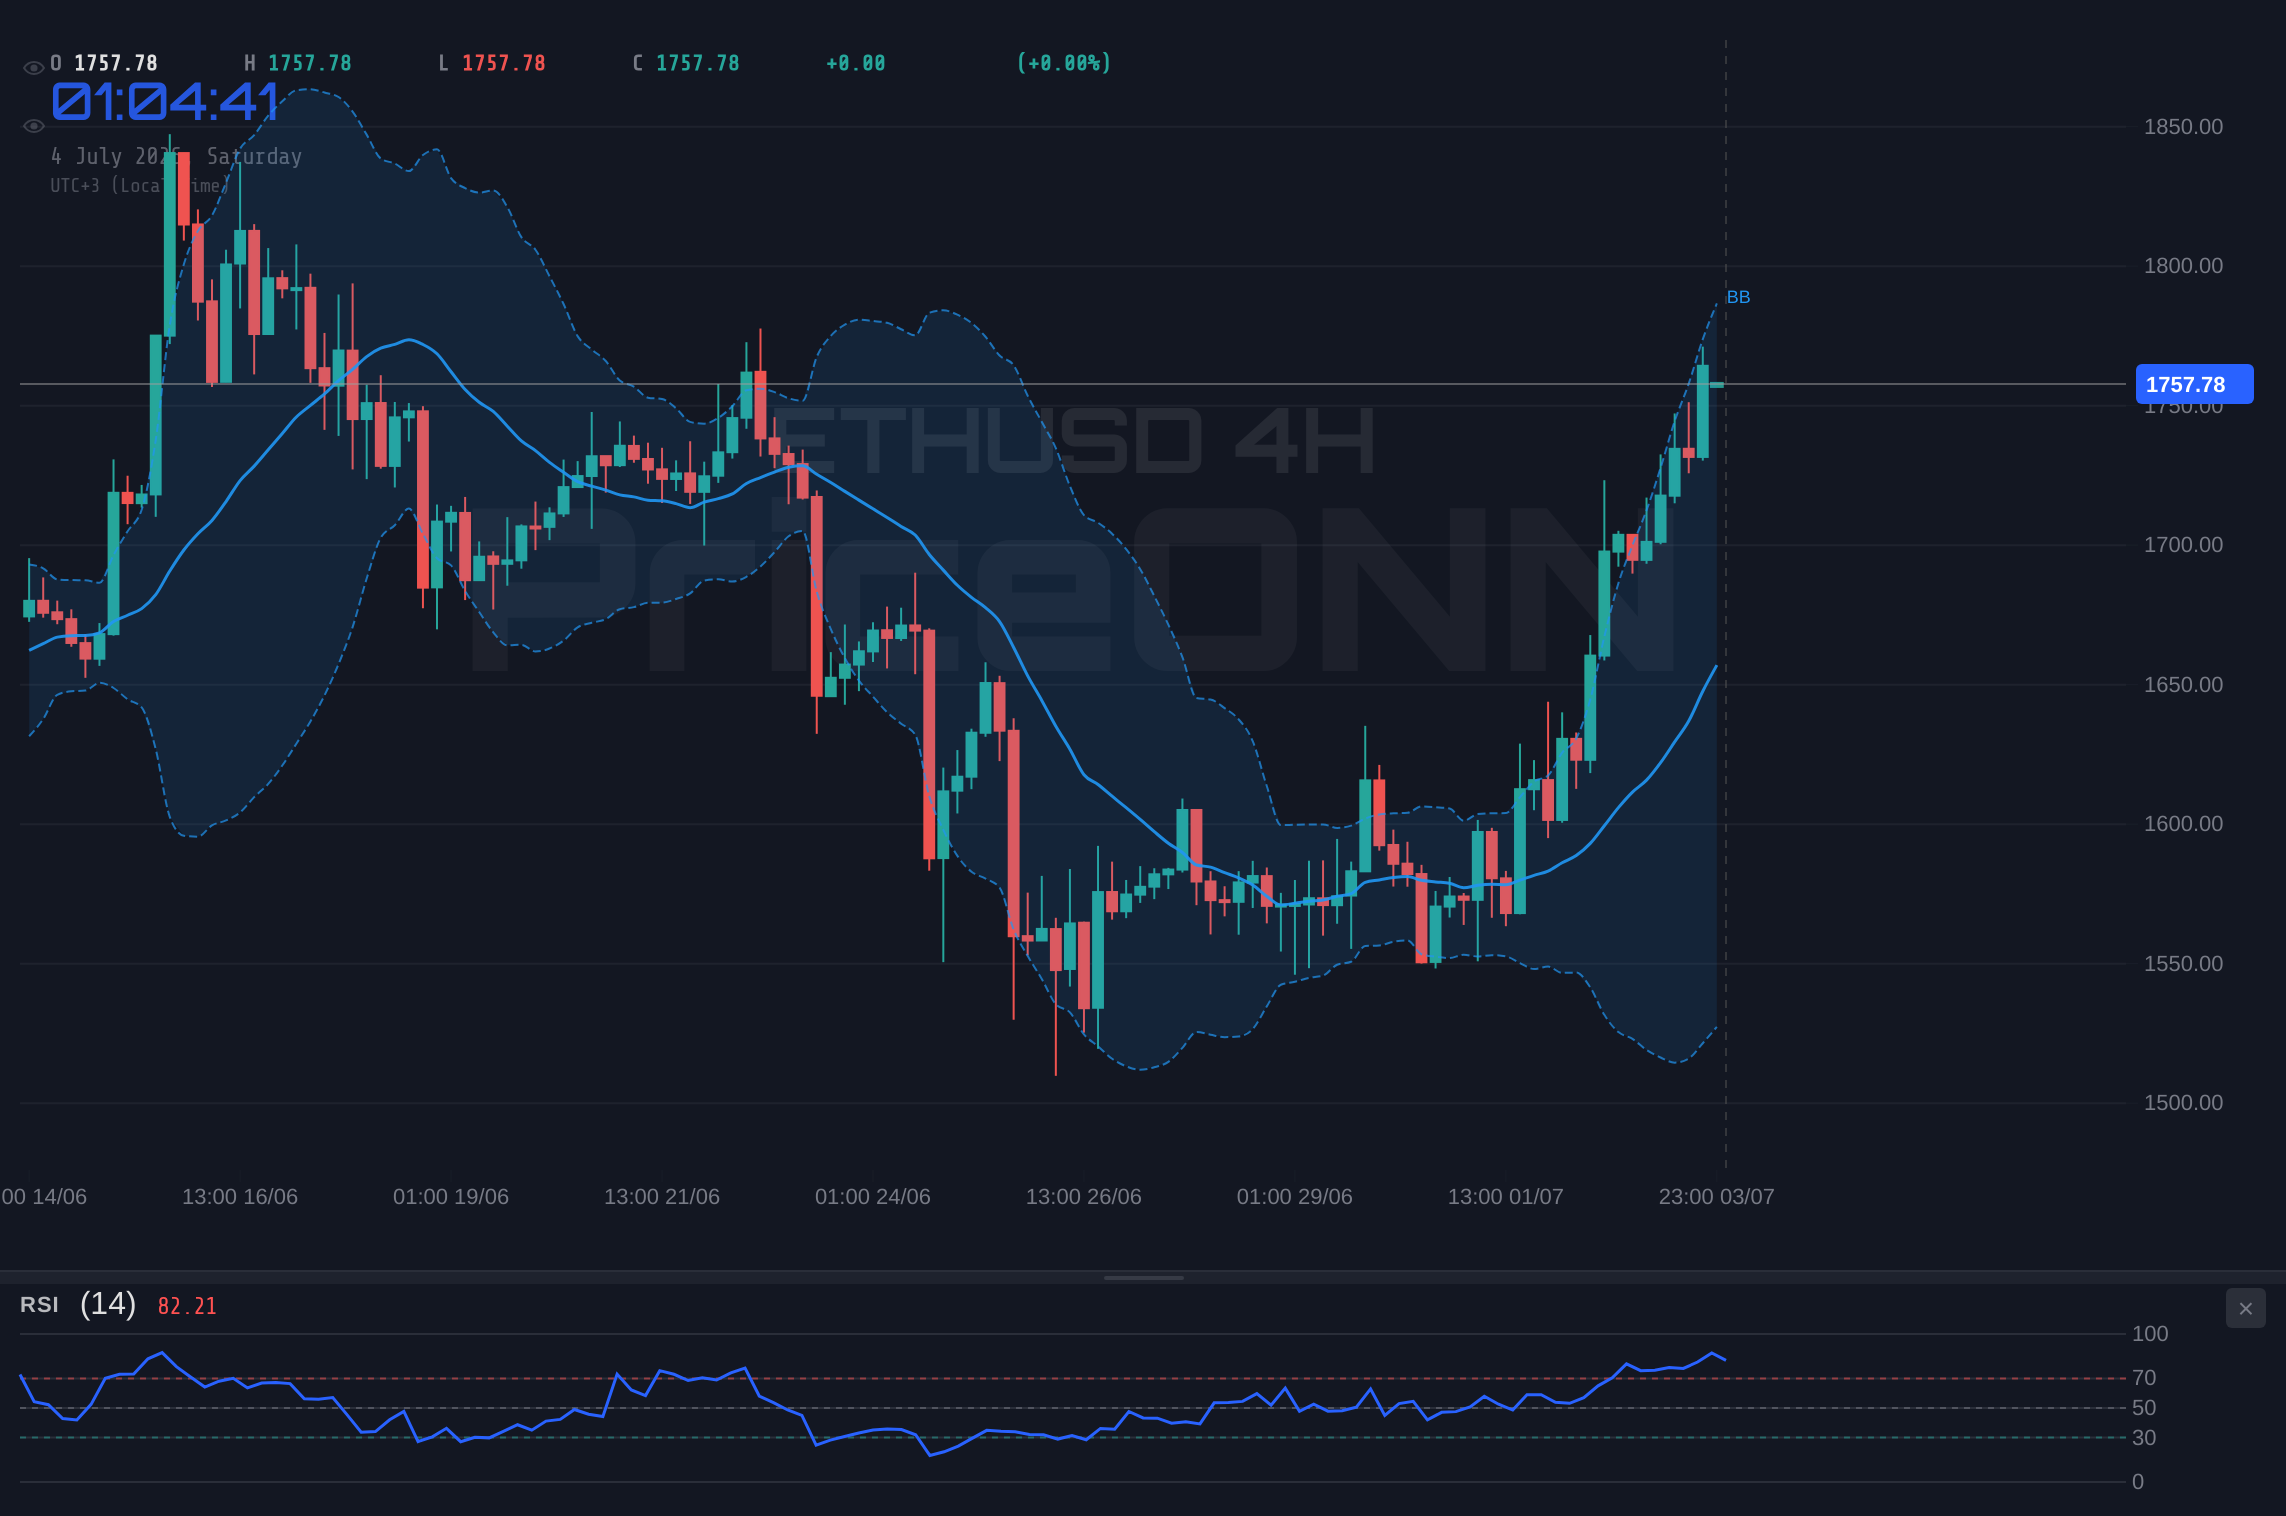This screenshot has height=1516, width=2286.
Task: Click the 1850.00 price axis label
Action: point(2183,127)
